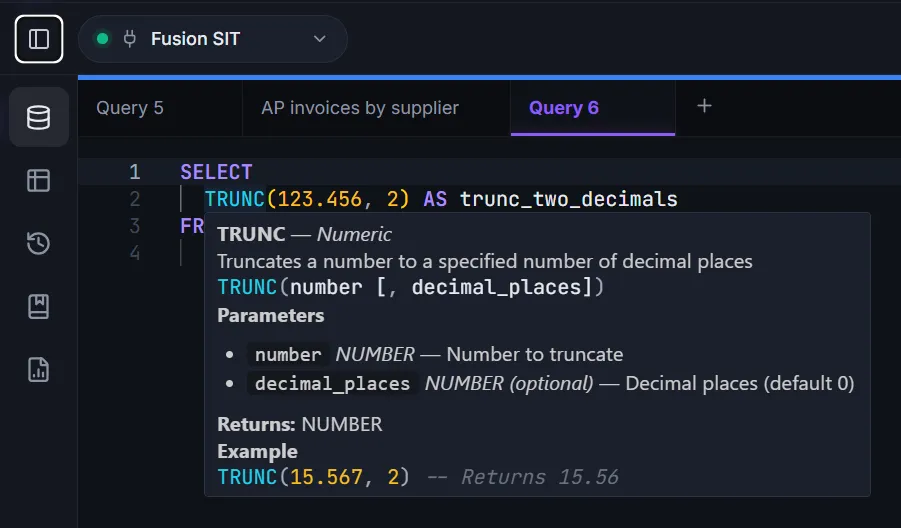Click line number 1 in gutter

134,172
